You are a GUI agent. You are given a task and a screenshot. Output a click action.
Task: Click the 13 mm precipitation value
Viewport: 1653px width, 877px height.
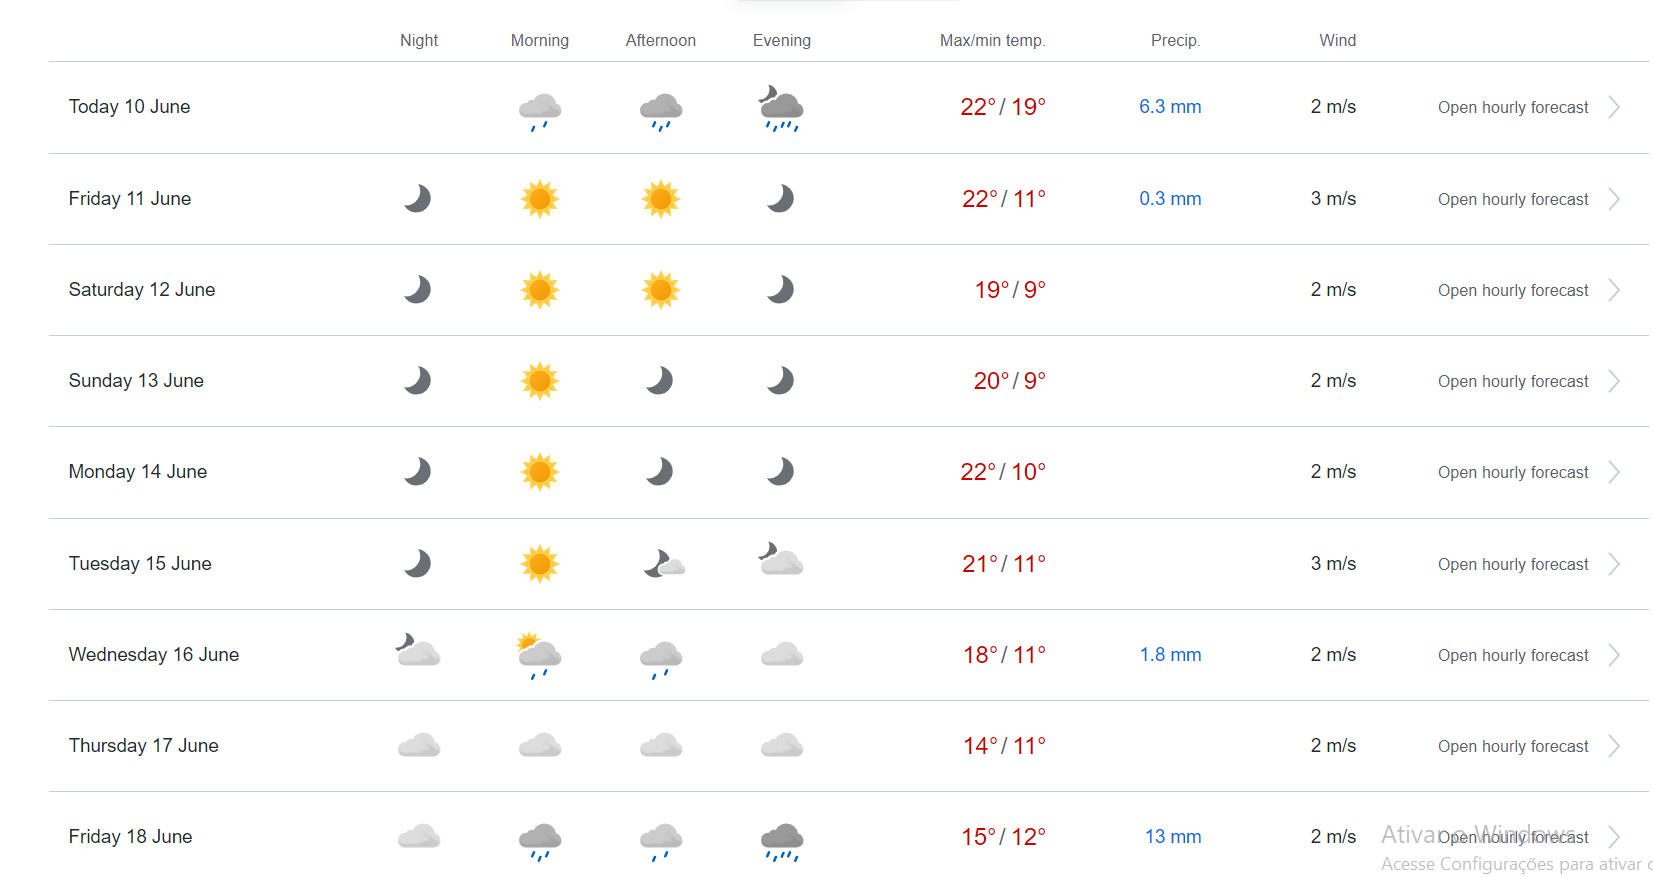pyautogui.click(x=1173, y=836)
